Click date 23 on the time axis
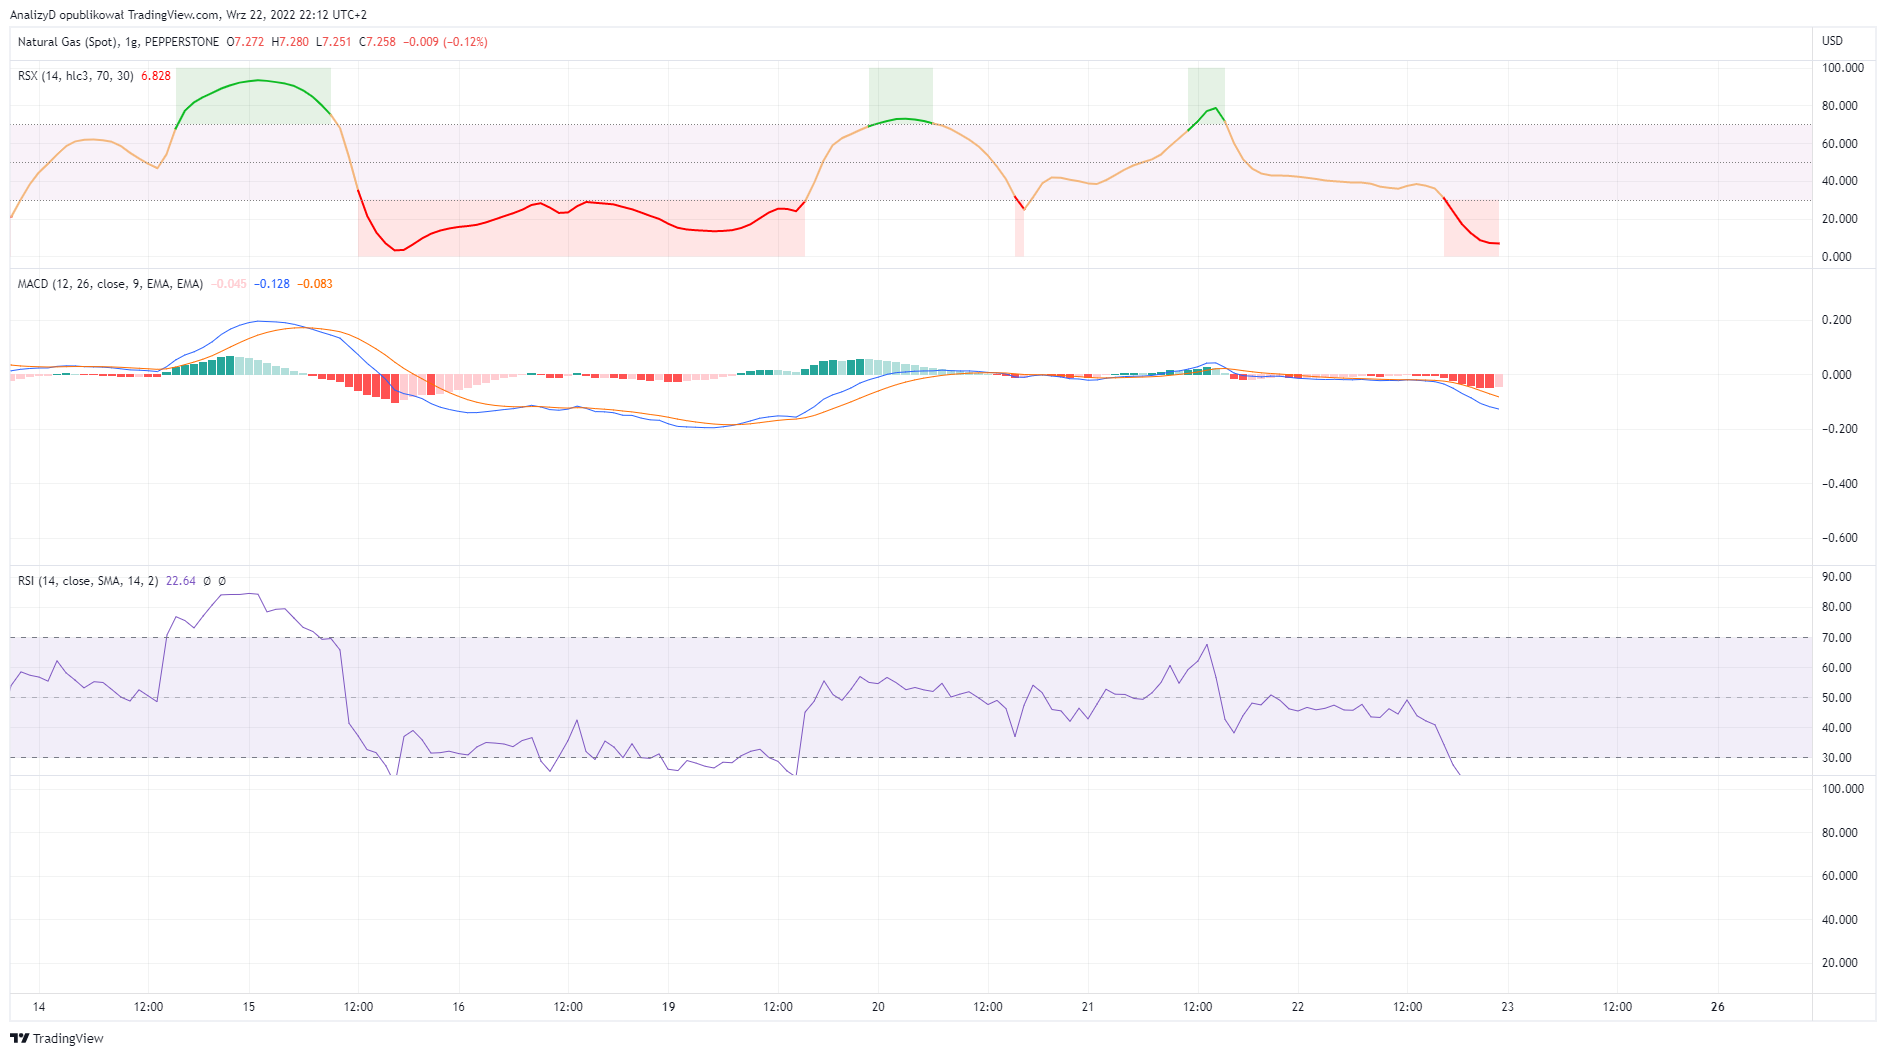This screenshot has height=1056, width=1886. coord(1508,1007)
